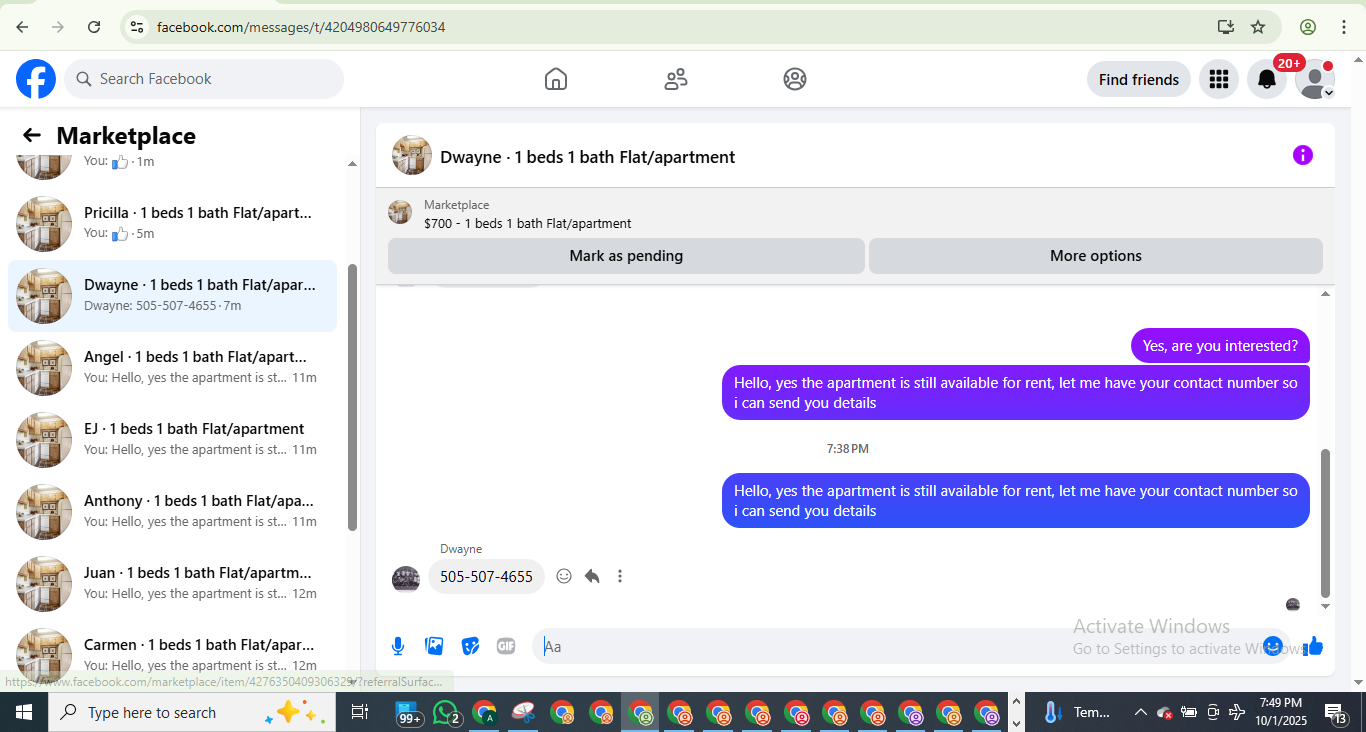This screenshot has height=732, width=1366.
Task: Click More options button
Action: (1096, 256)
